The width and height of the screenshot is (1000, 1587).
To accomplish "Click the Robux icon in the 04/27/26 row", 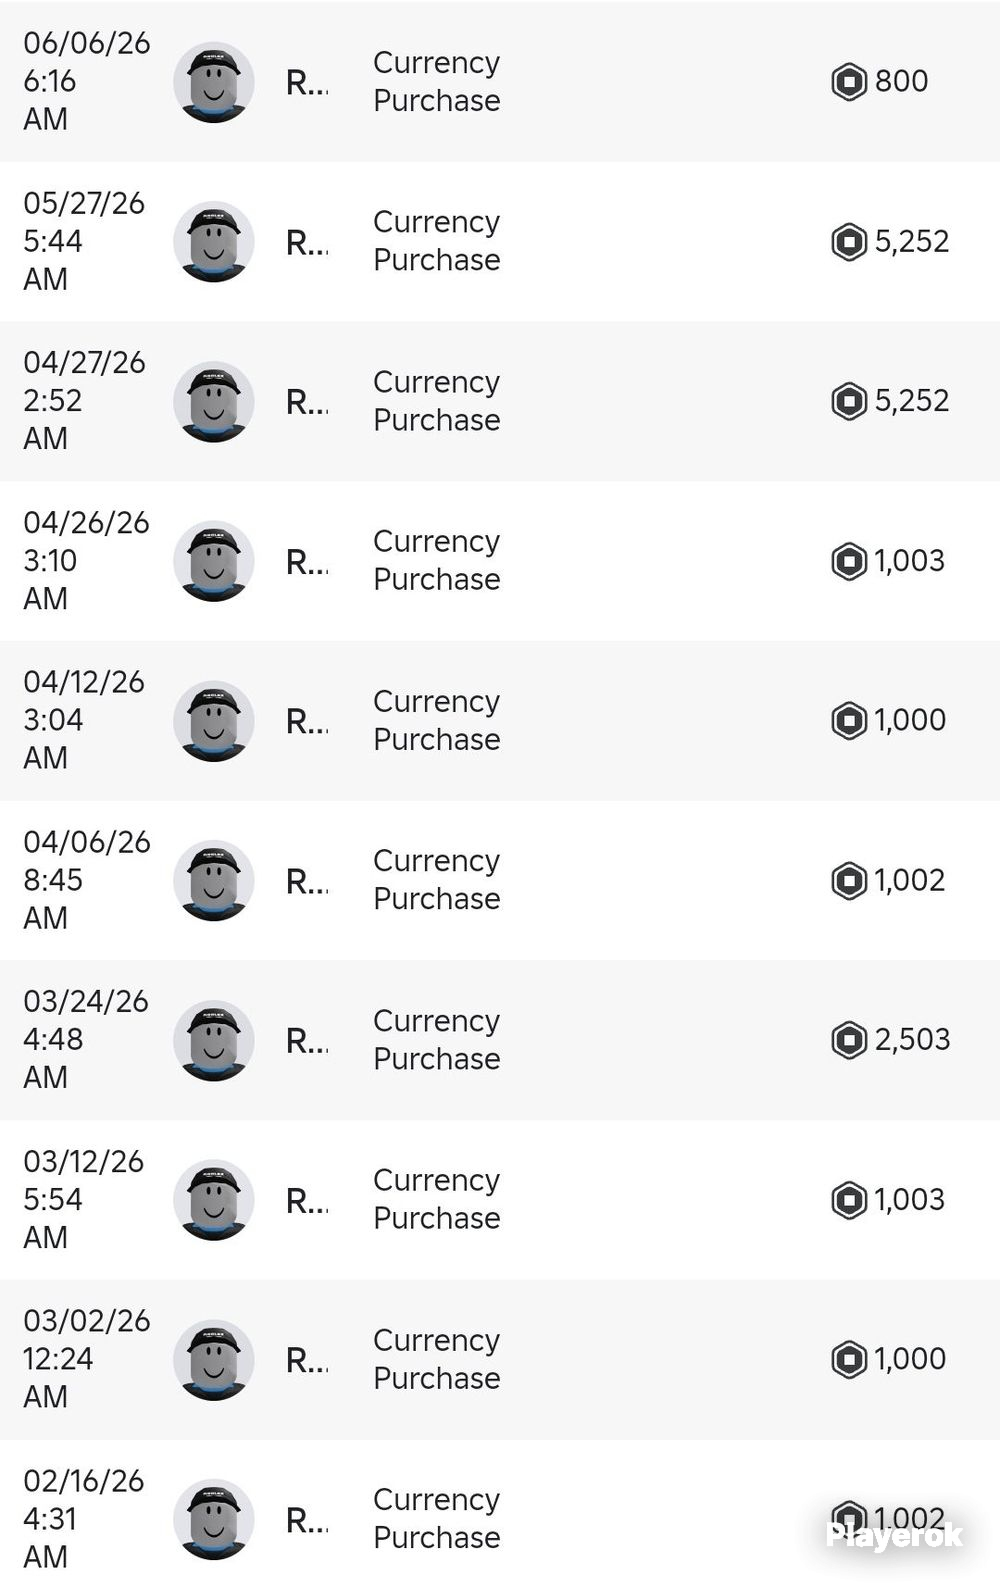I will [849, 401].
